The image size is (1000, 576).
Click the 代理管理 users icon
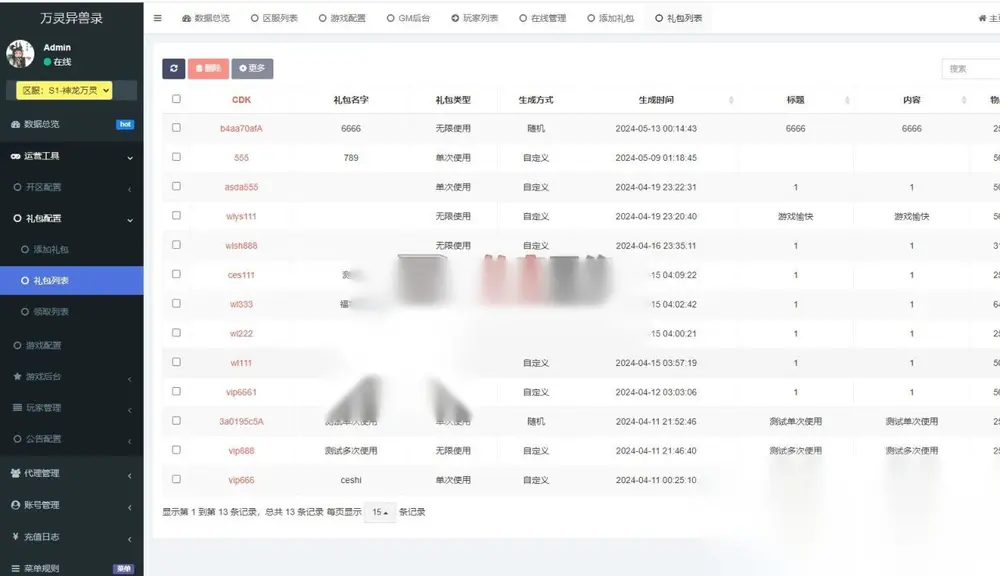(x=16, y=473)
